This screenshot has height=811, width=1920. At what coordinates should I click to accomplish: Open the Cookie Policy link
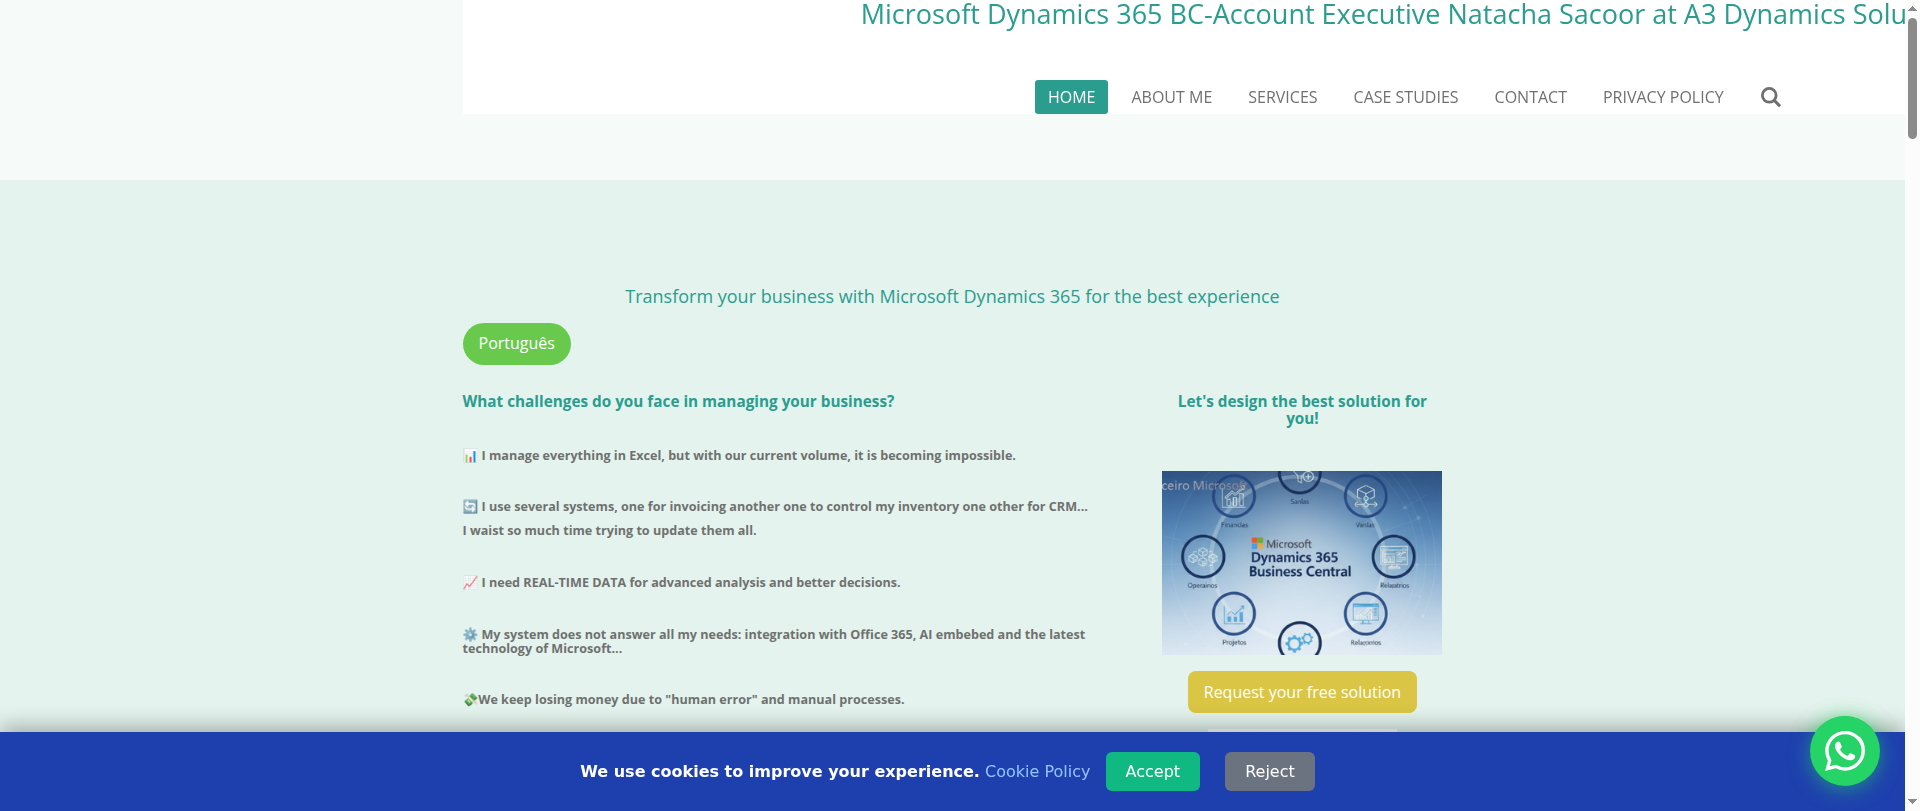click(1037, 771)
